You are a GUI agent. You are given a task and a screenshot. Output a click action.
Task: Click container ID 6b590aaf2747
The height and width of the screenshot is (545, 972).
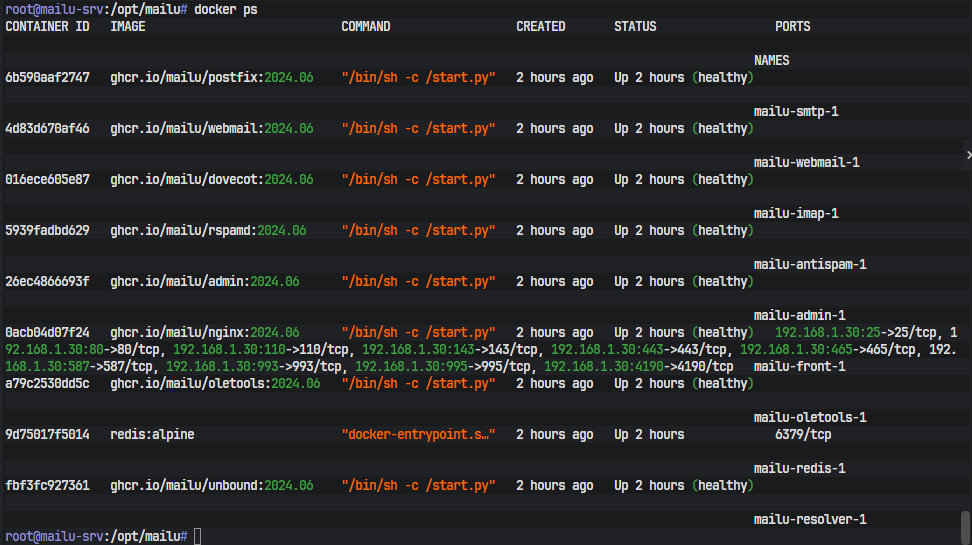click(47, 77)
